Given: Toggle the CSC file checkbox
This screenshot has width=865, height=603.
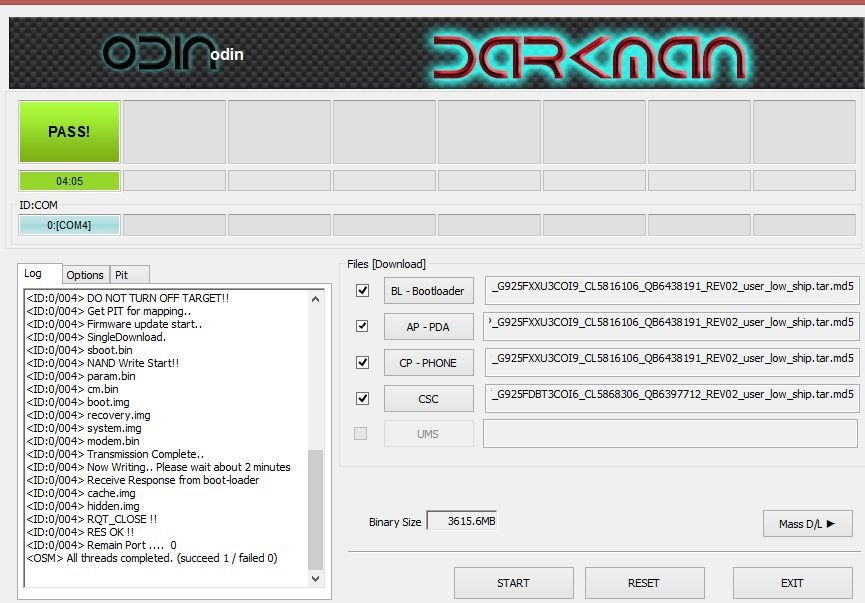Looking at the screenshot, I should tap(362, 398).
